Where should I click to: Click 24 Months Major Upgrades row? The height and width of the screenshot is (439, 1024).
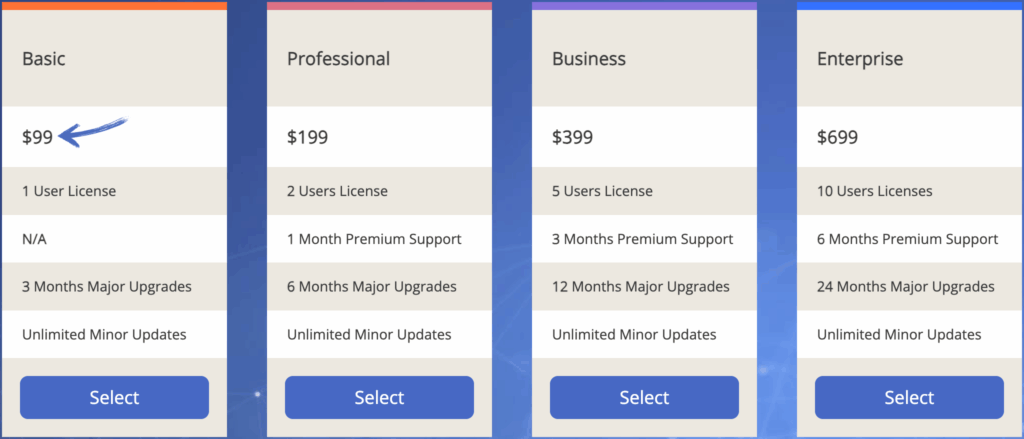pyautogui.click(x=906, y=287)
